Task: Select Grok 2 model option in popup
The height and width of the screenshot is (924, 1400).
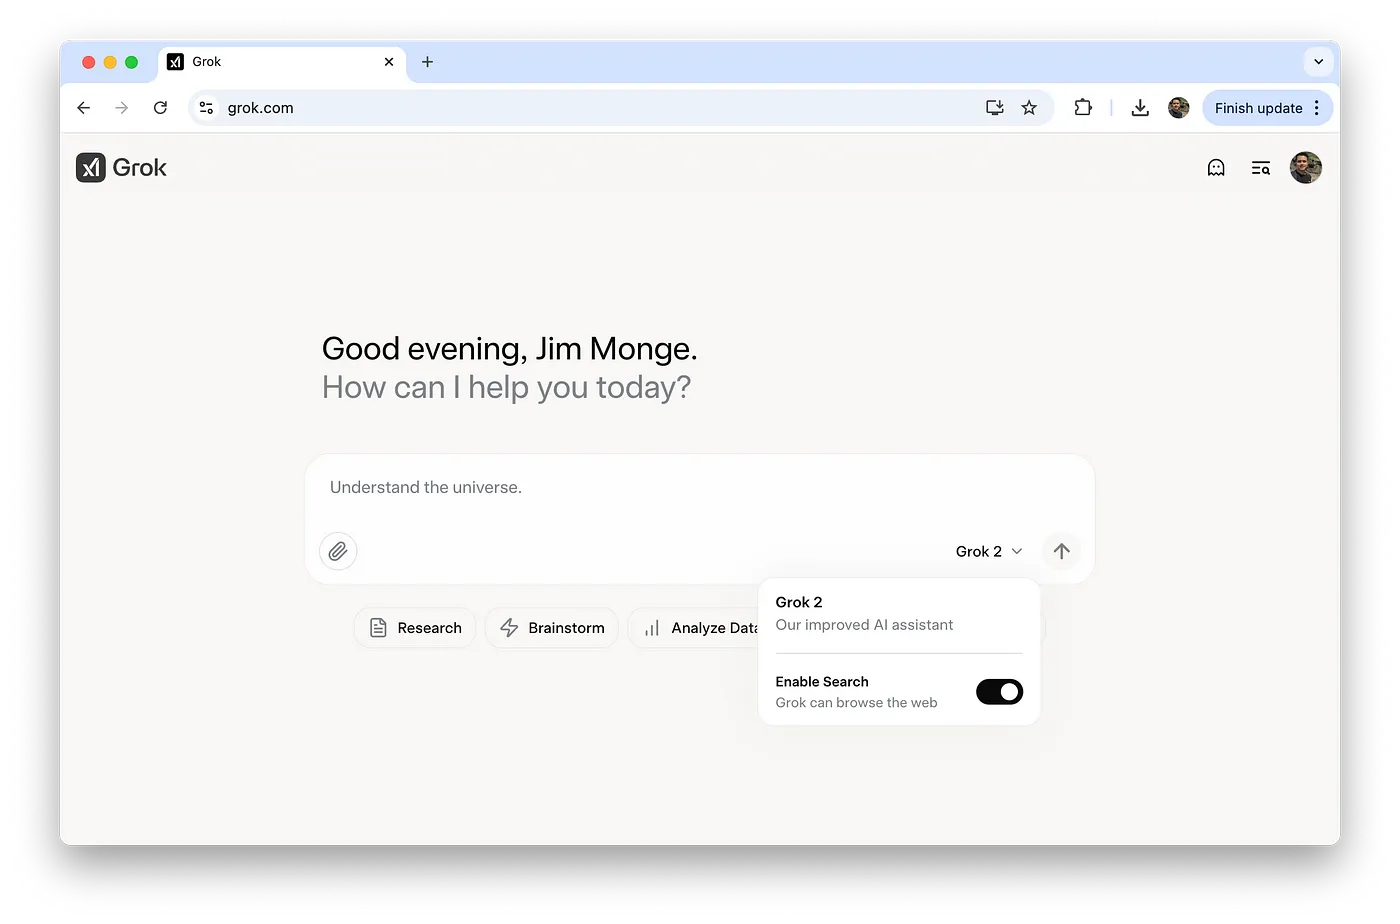Action: point(899,613)
